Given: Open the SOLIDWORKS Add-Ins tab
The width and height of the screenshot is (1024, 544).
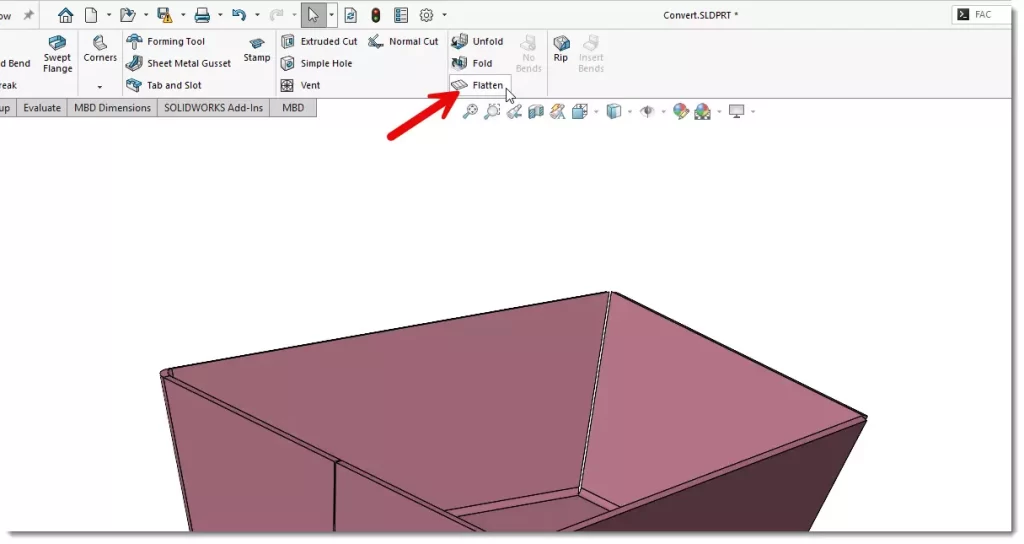Looking at the screenshot, I should pos(214,108).
